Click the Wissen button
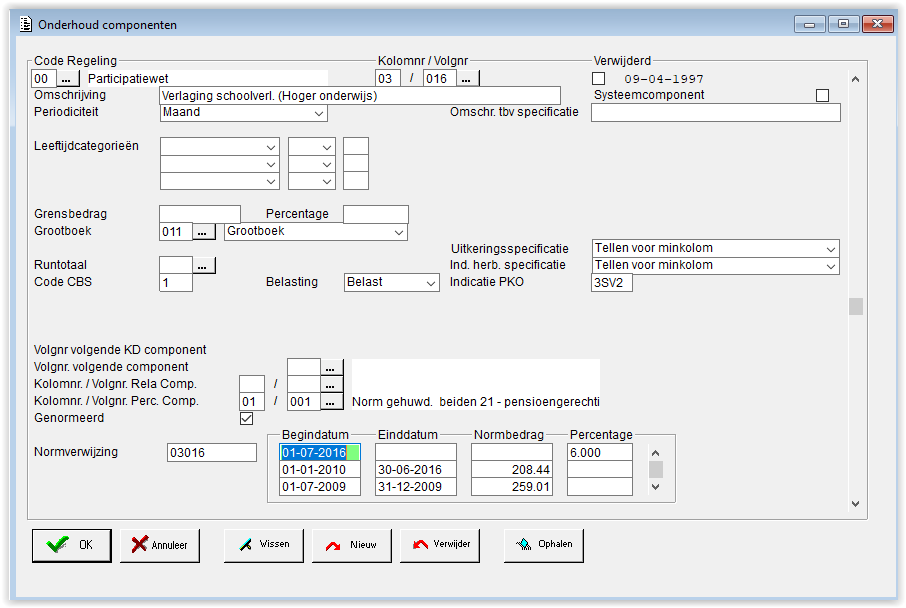The height and width of the screenshot is (608, 906). (263, 545)
